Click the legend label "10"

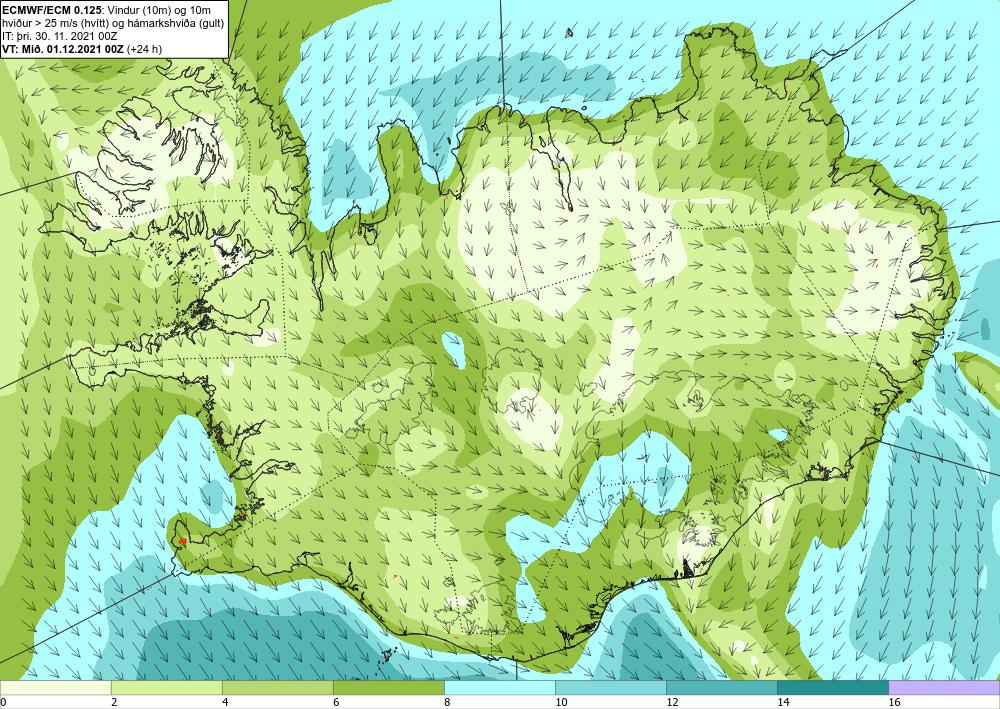pyautogui.click(x=561, y=702)
